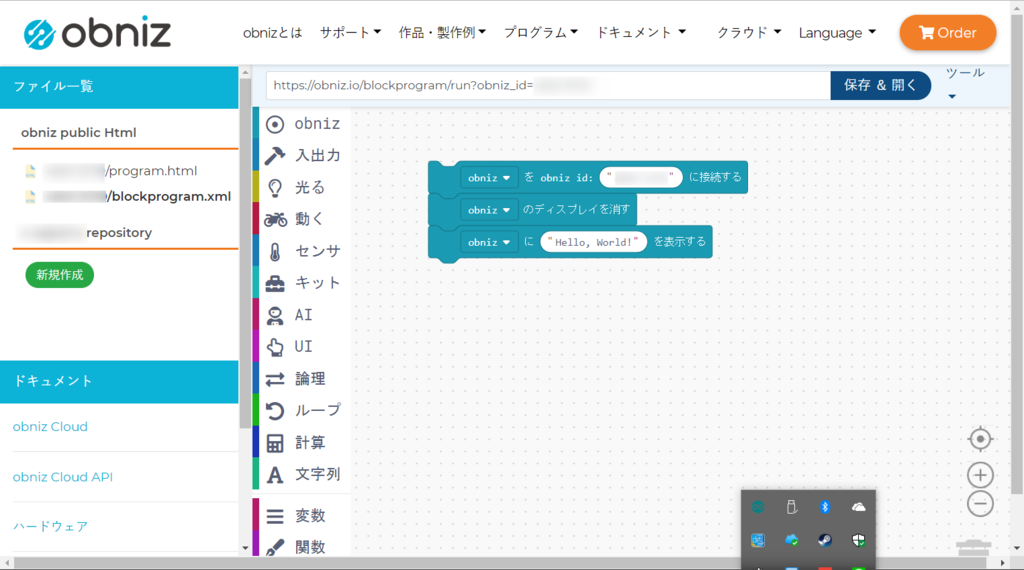1024x570 pixels.
Task: Select the のディスプレイを消す block
Action: click(576, 210)
